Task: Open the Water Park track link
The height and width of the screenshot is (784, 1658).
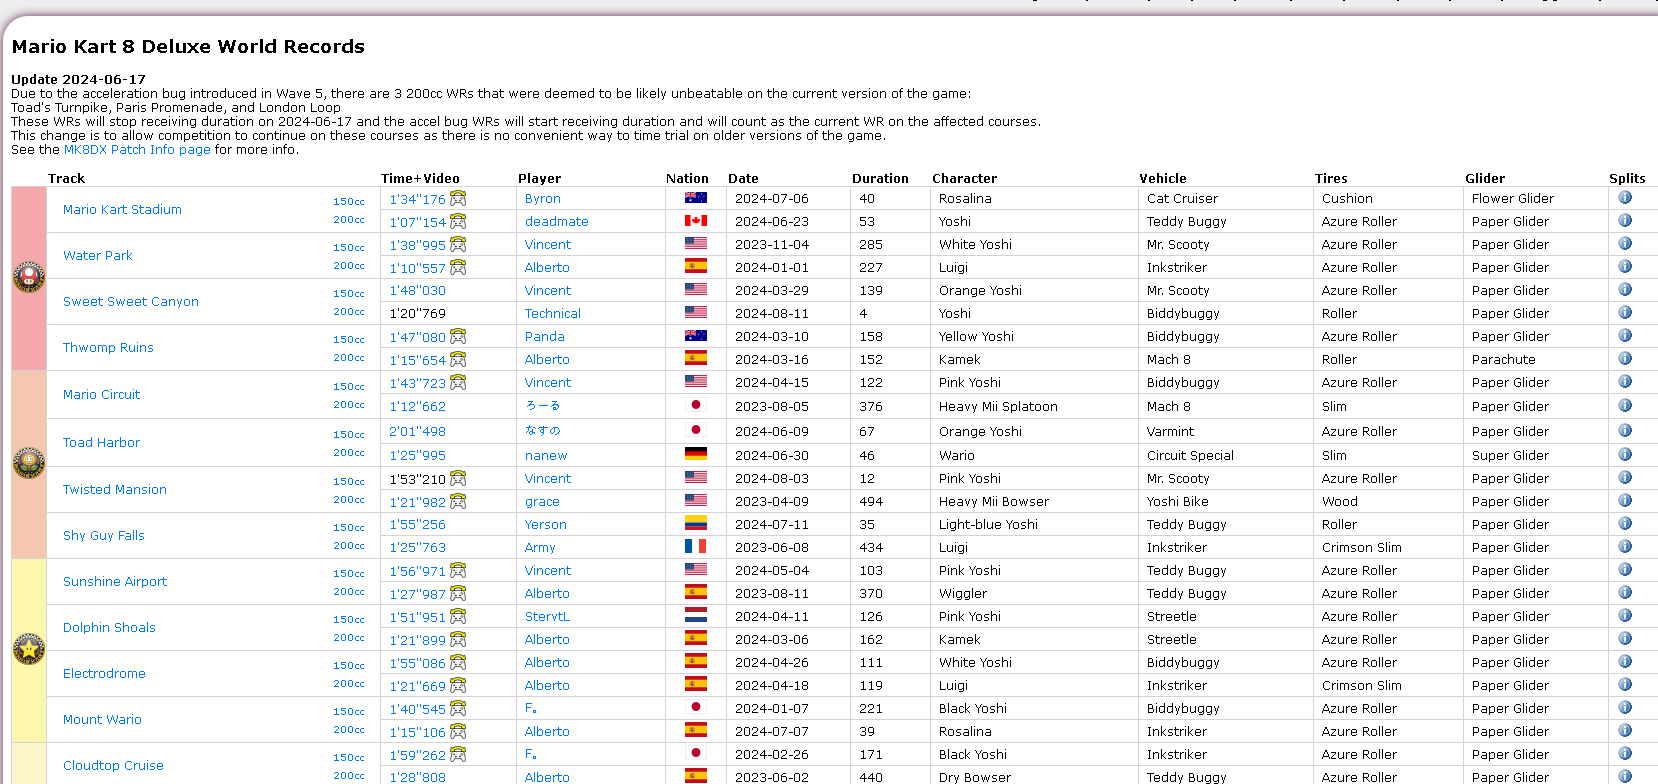Action: click(x=97, y=255)
